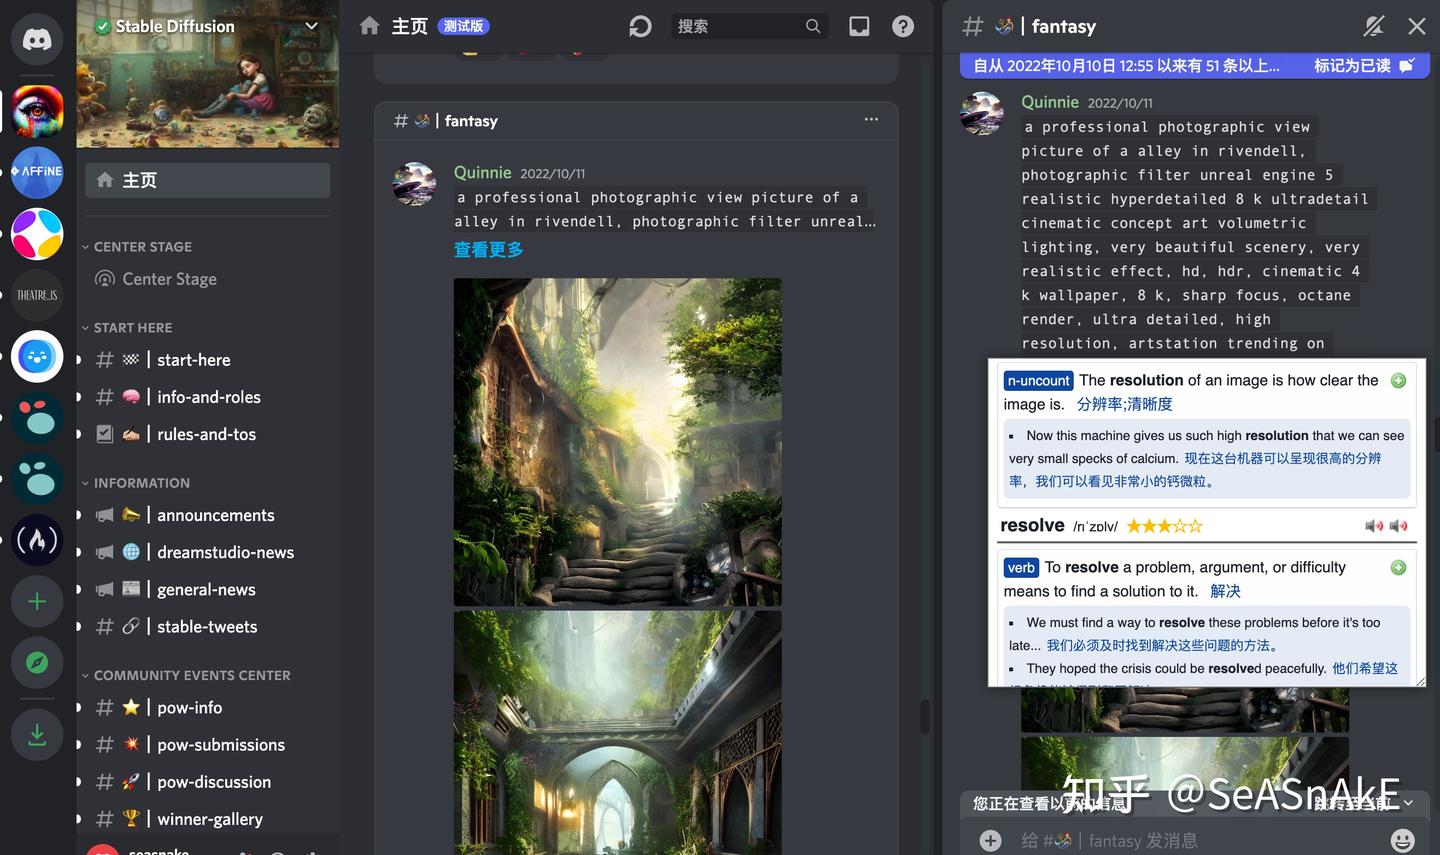Open the dreamstudio-news channel

pyautogui.click(x=207, y=552)
